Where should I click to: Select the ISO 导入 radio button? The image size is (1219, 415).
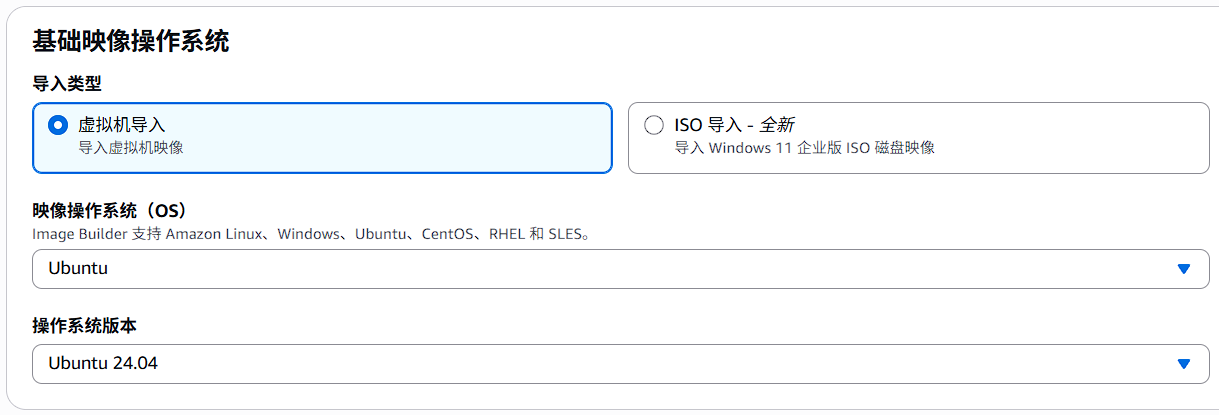click(x=654, y=125)
